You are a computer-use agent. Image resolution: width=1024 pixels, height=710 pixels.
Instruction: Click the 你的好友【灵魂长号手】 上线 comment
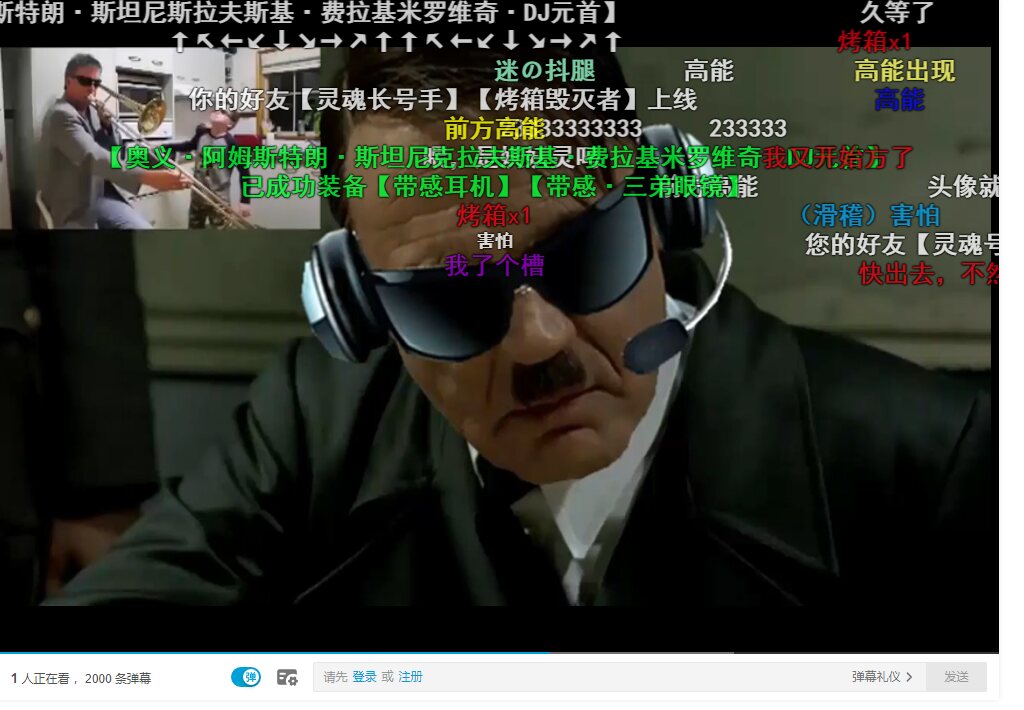[x=442, y=100]
